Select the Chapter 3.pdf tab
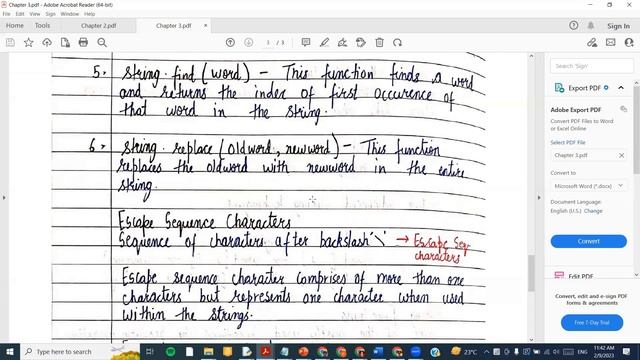The image size is (640, 360). (173, 26)
